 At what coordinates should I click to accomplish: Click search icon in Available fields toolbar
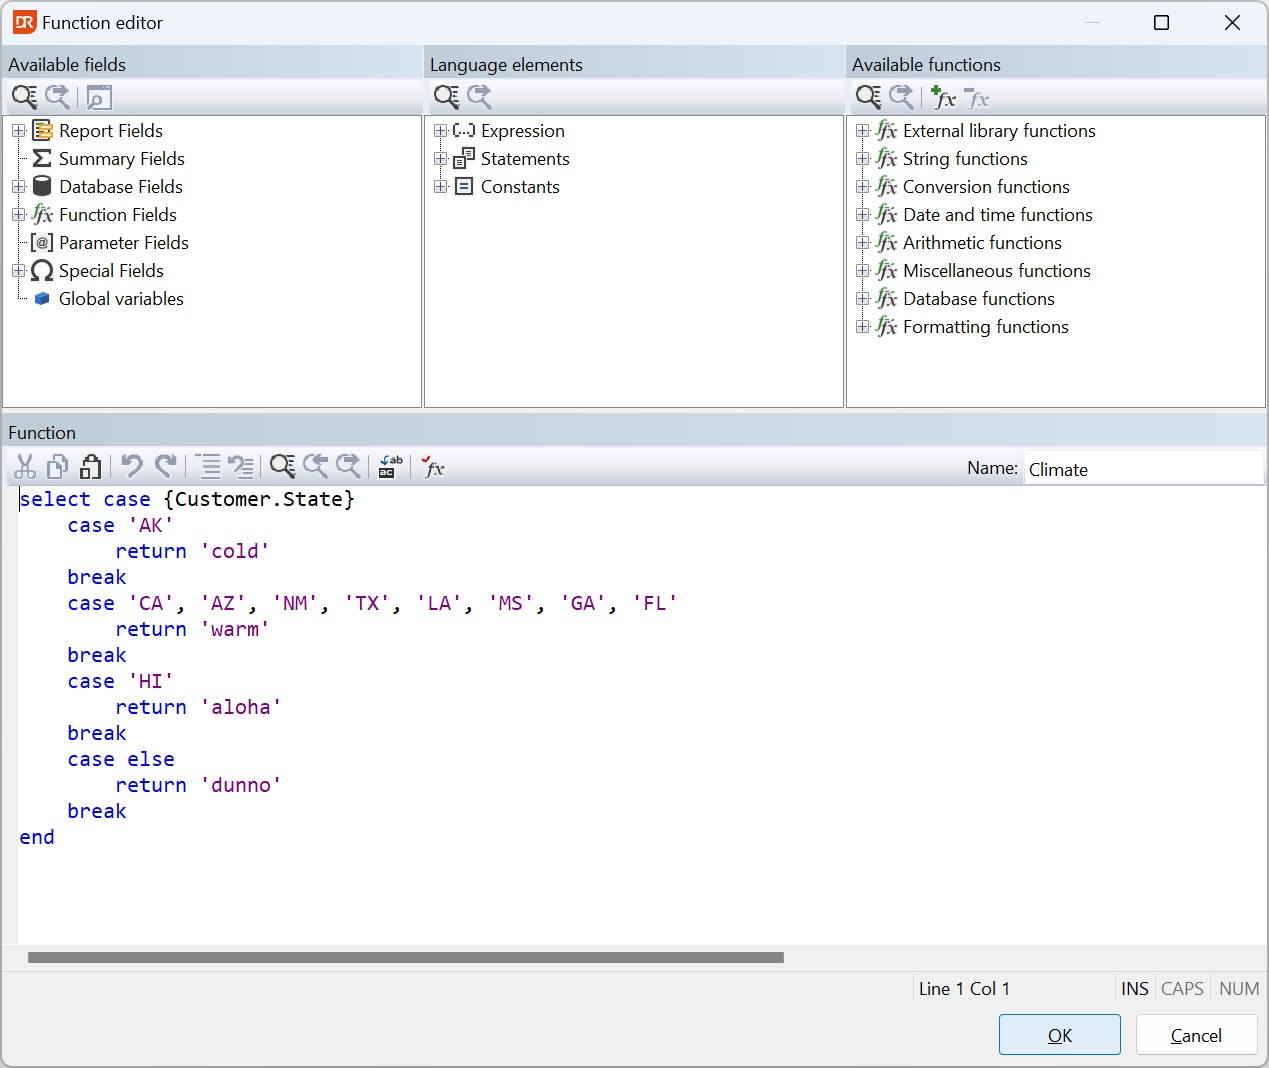tap(24, 97)
